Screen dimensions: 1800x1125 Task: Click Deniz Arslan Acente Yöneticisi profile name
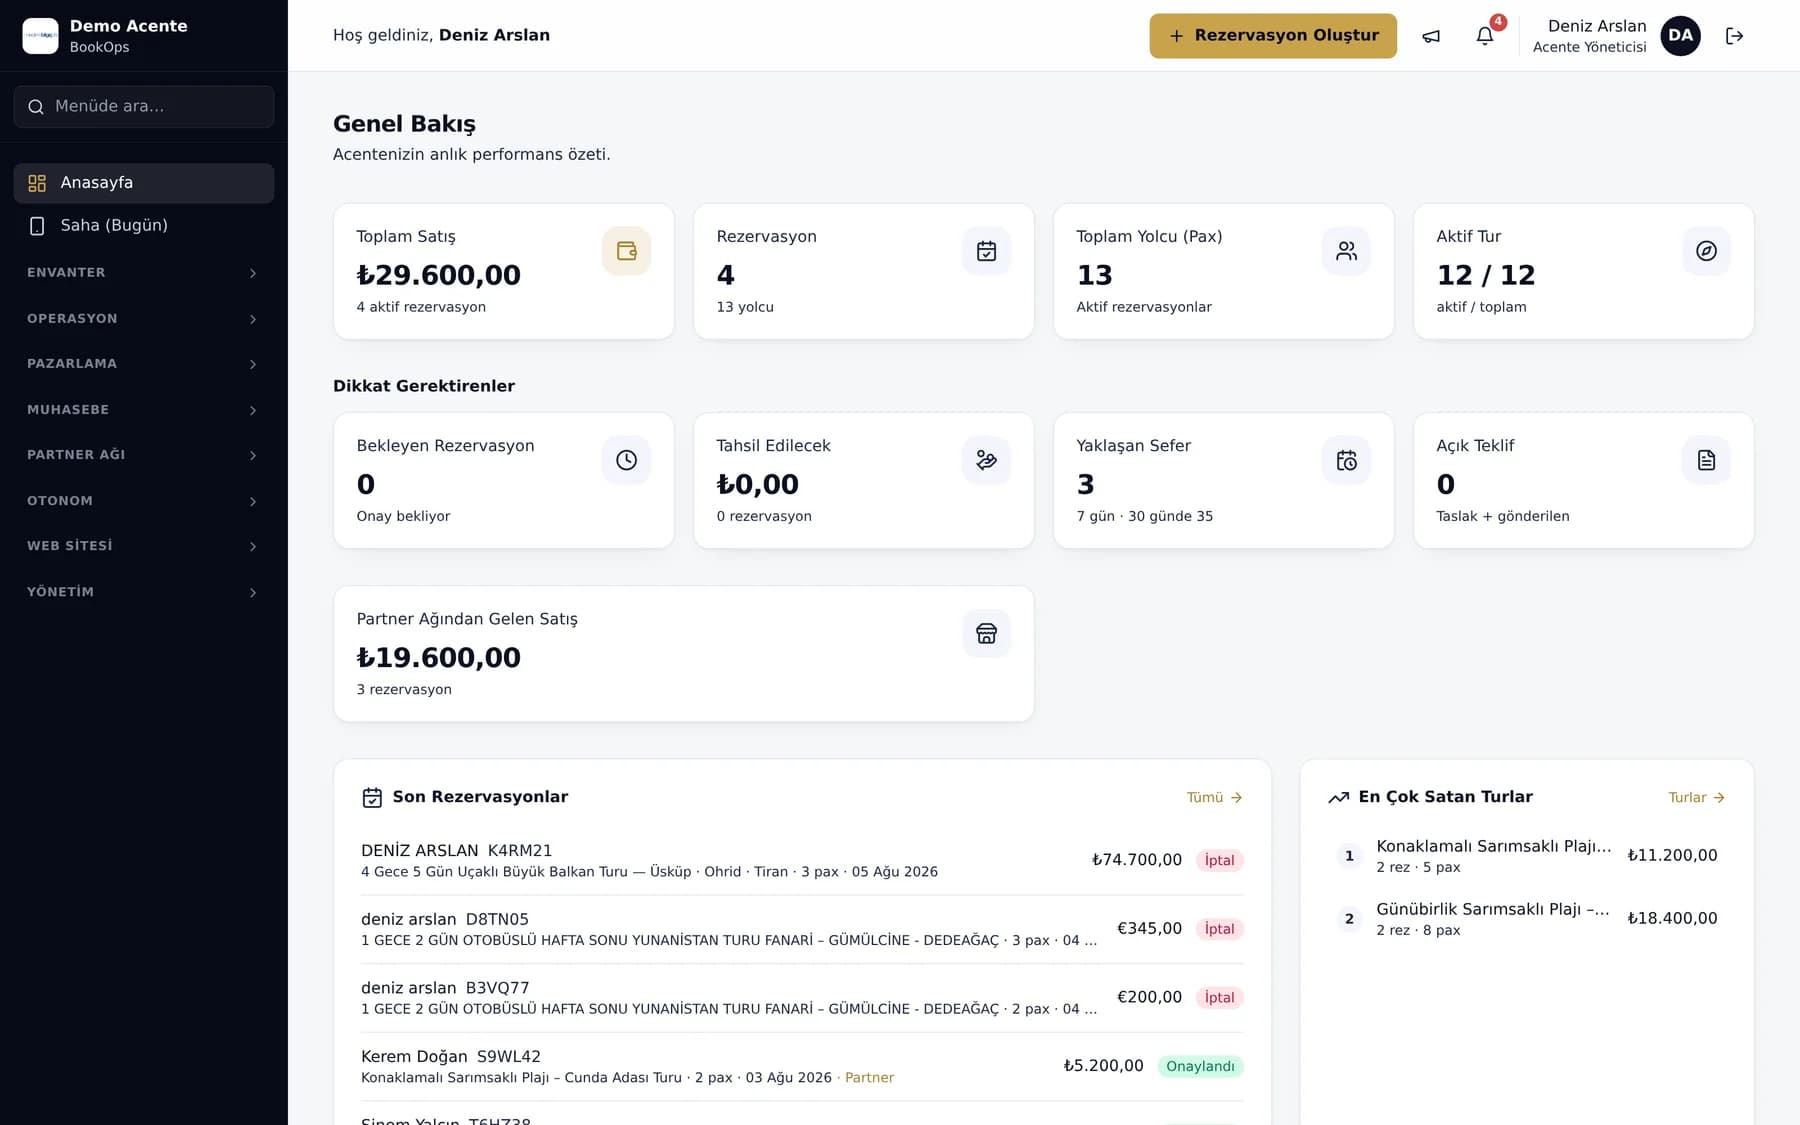(x=1590, y=36)
